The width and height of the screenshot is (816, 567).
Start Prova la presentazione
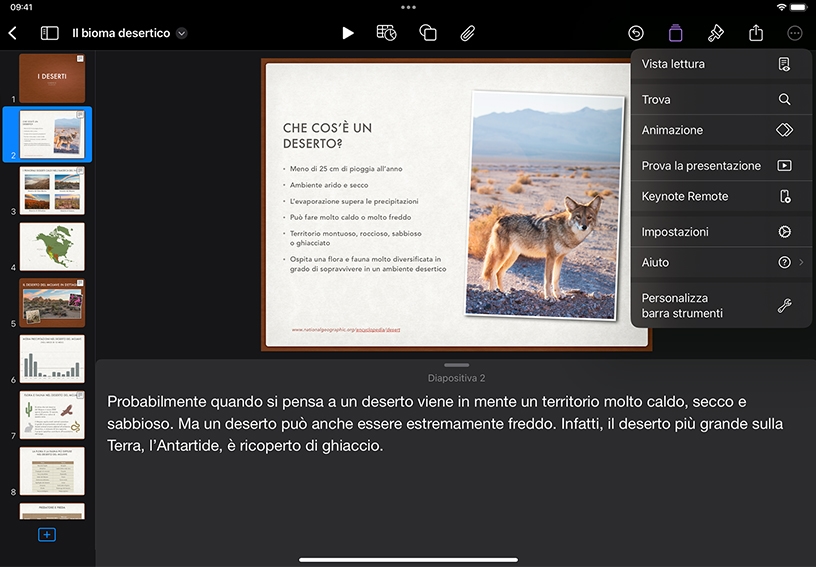tap(721, 165)
